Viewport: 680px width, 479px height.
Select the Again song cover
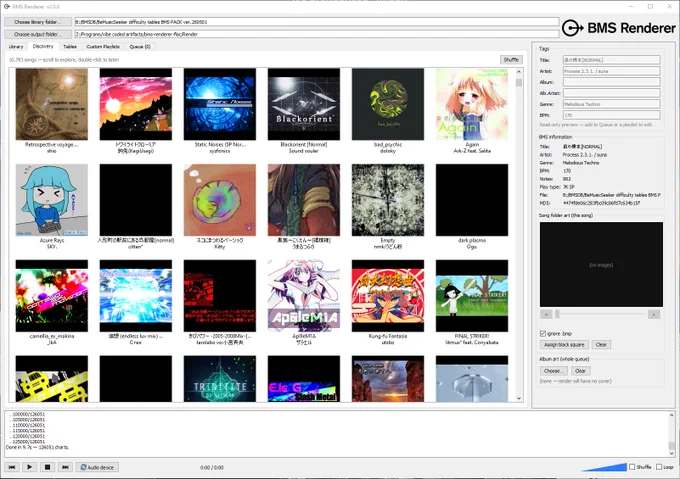pyautogui.click(x=472, y=104)
